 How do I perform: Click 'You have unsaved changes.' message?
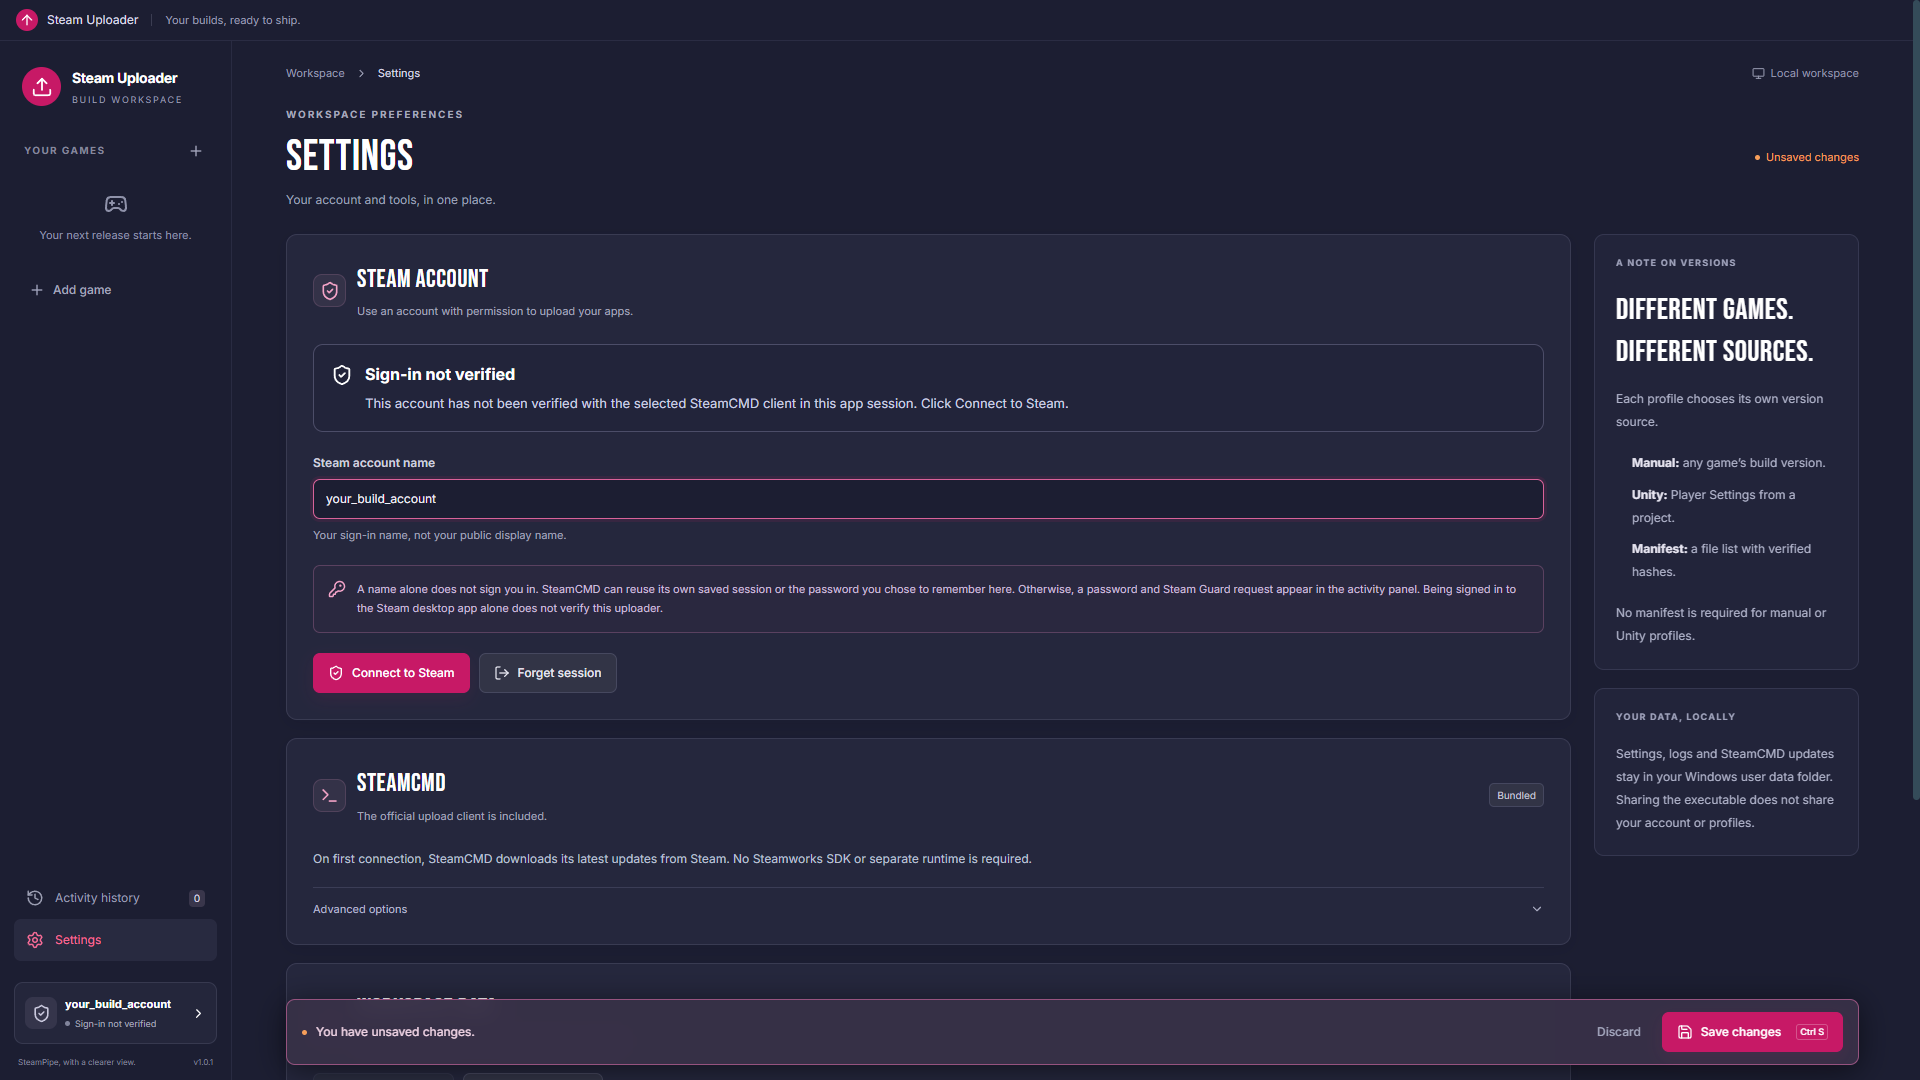pyautogui.click(x=395, y=1032)
